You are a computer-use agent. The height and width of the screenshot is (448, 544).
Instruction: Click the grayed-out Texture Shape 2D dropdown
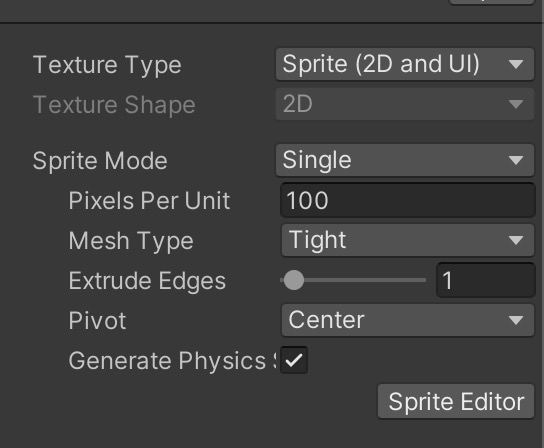405,104
